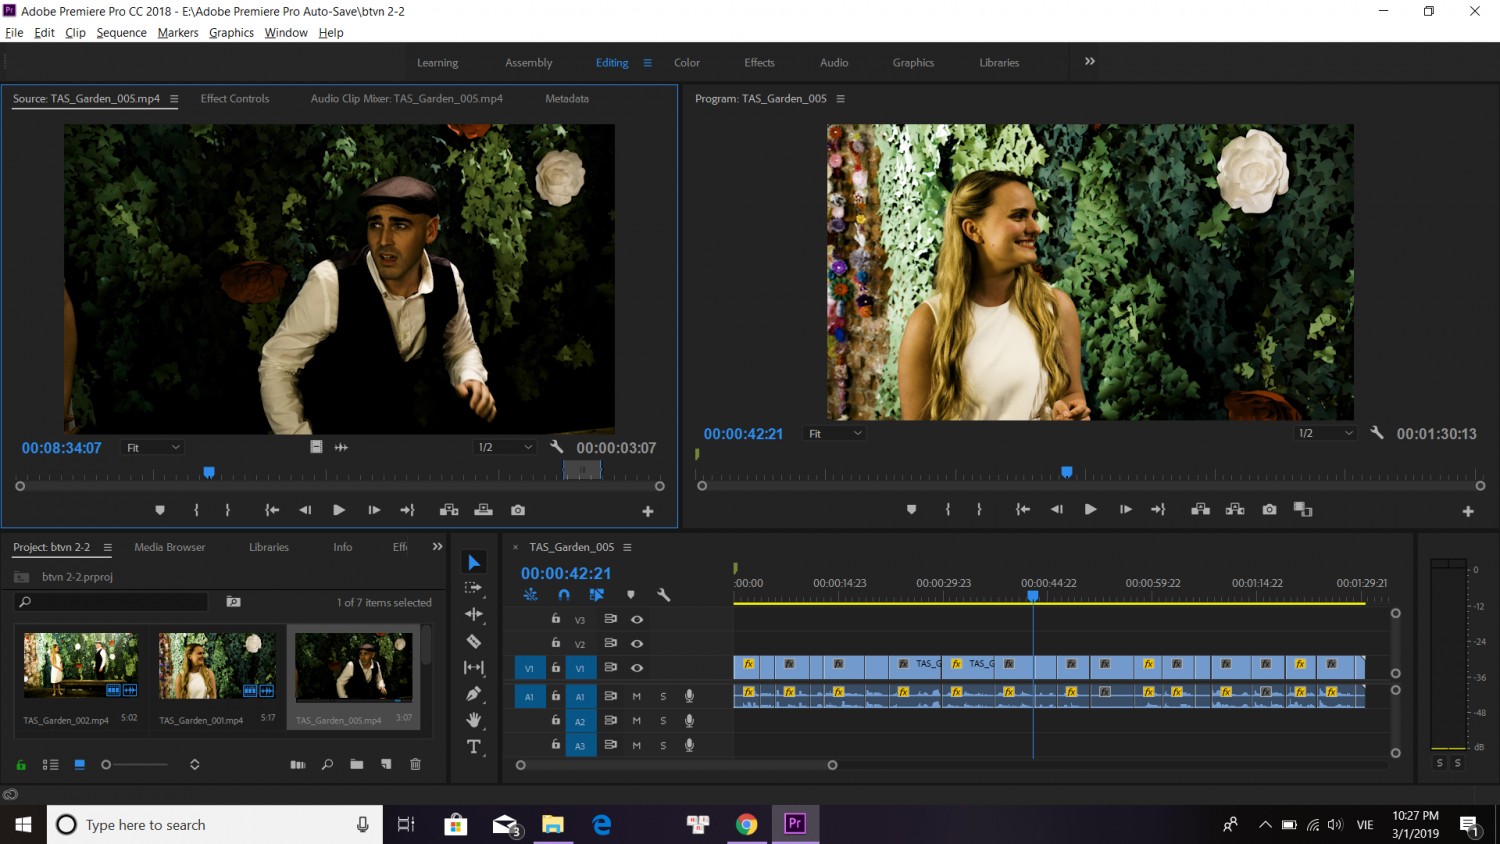1500x844 pixels.
Task: Switch to the Audio workspace
Action: [834, 63]
